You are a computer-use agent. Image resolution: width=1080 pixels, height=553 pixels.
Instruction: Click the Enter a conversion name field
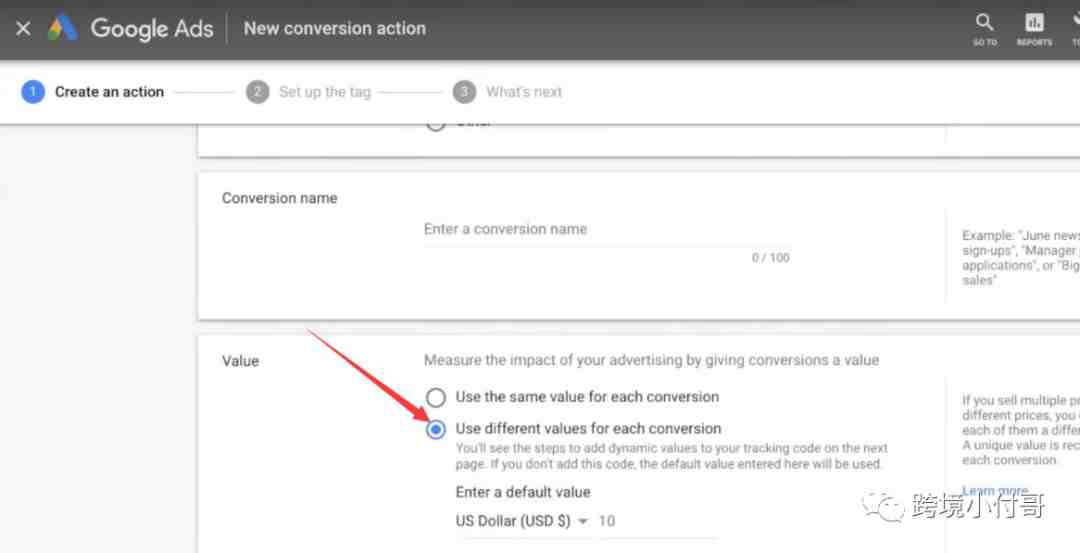point(606,229)
